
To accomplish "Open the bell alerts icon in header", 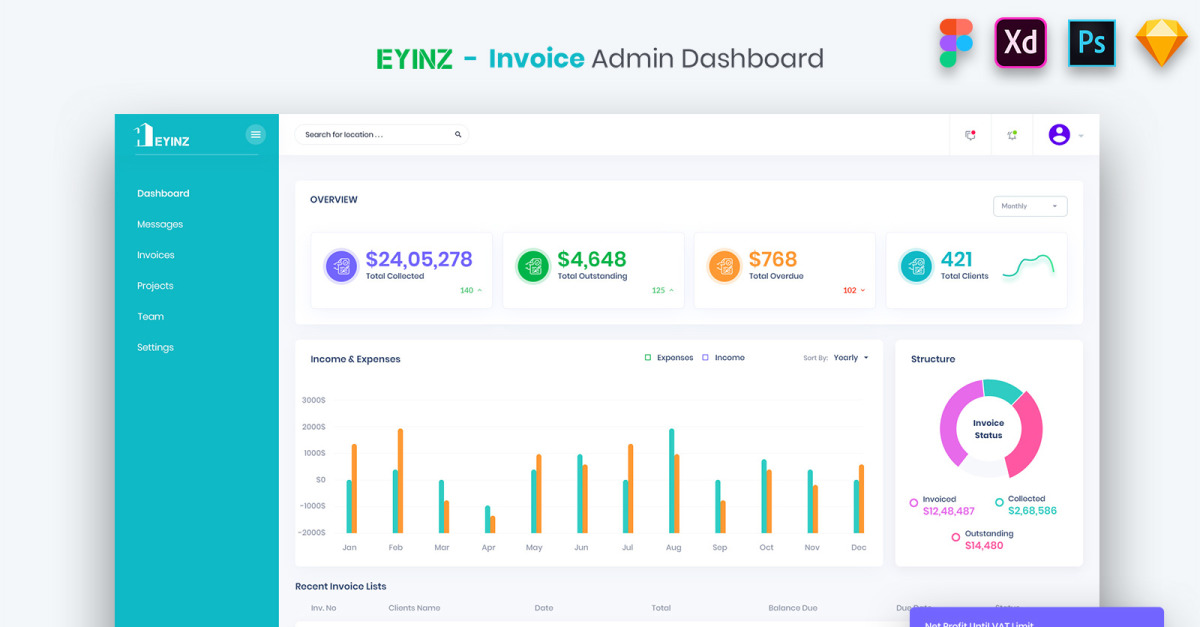I will [x=1012, y=135].
